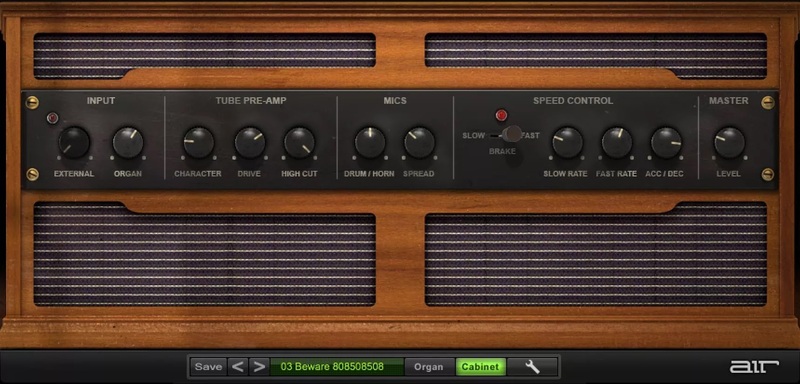The image size is (800, 384).
Task: Save the current preset
Action: pos(208,367)
